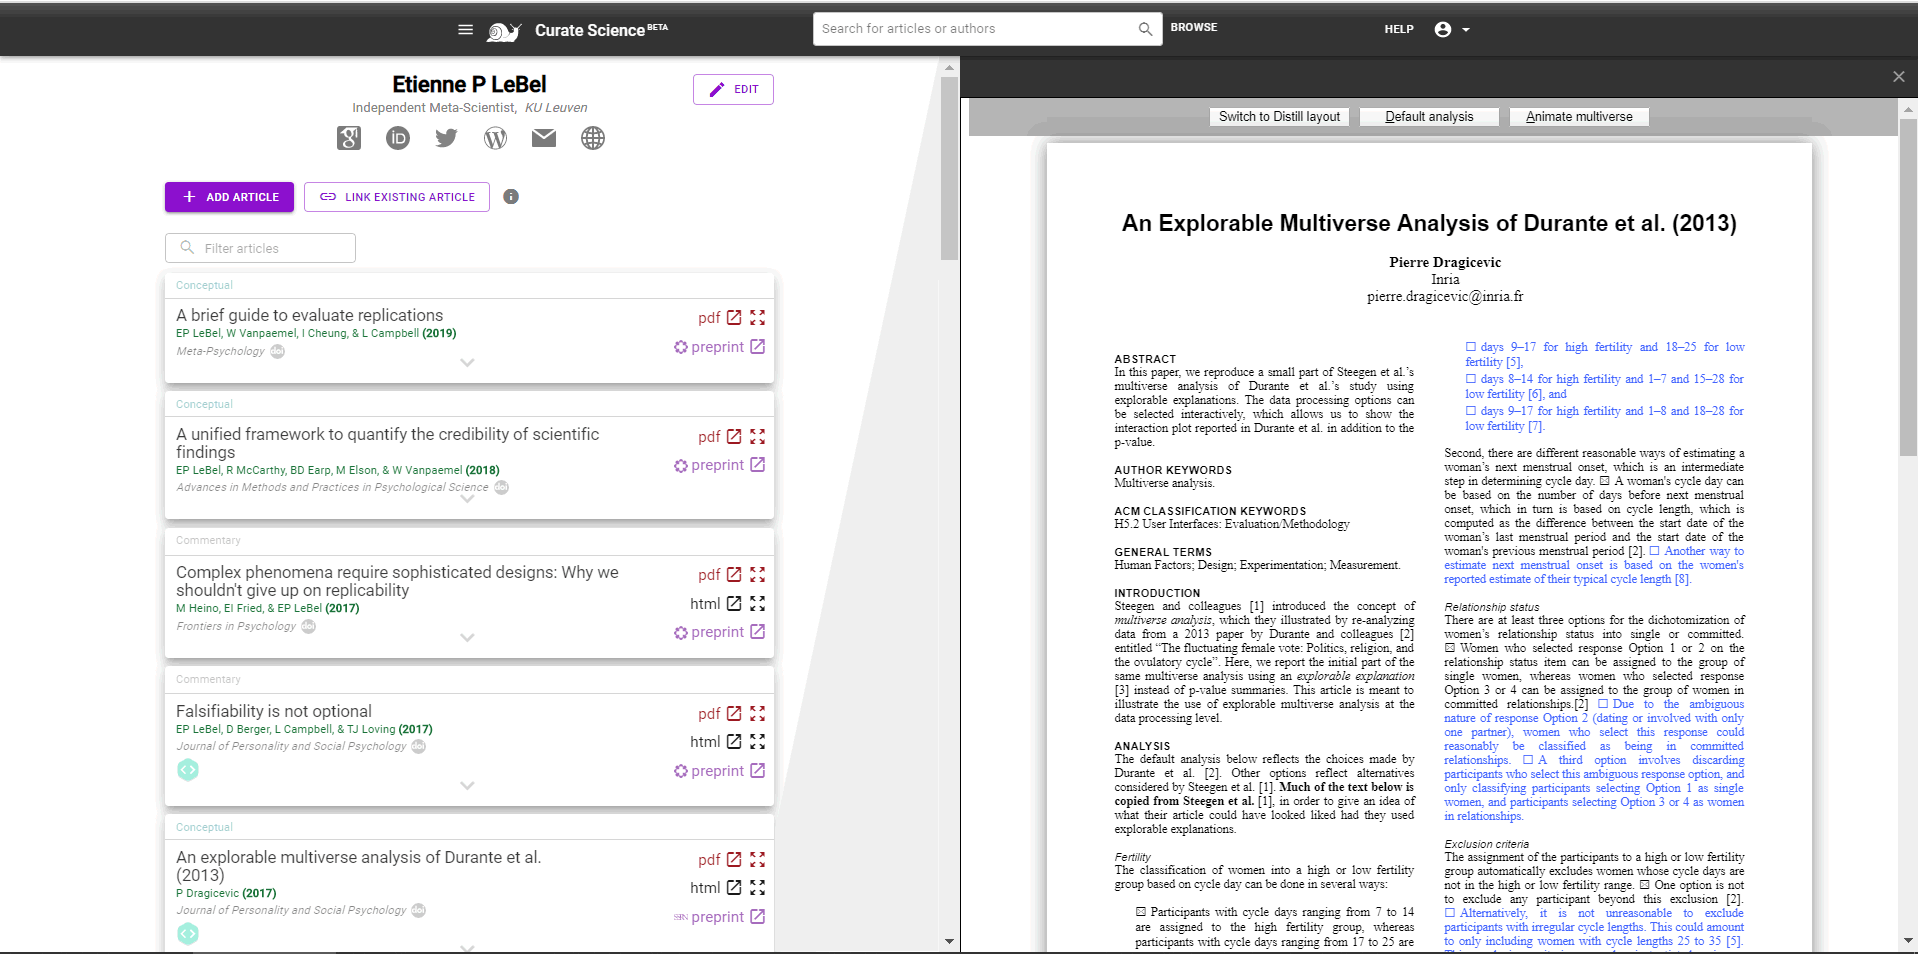Open title 'Falsifiability is not optional'
1918x954 pixels.
(x=274, y=711)
